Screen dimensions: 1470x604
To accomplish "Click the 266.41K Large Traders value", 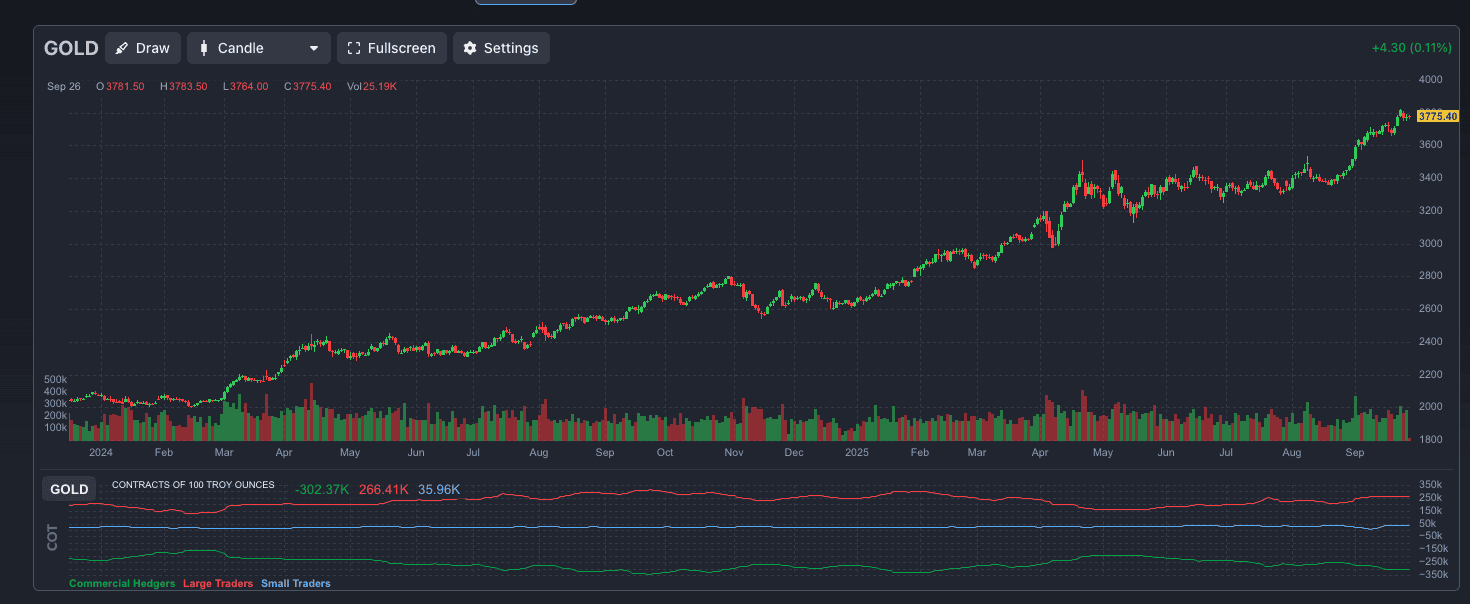I will (383, 490).
